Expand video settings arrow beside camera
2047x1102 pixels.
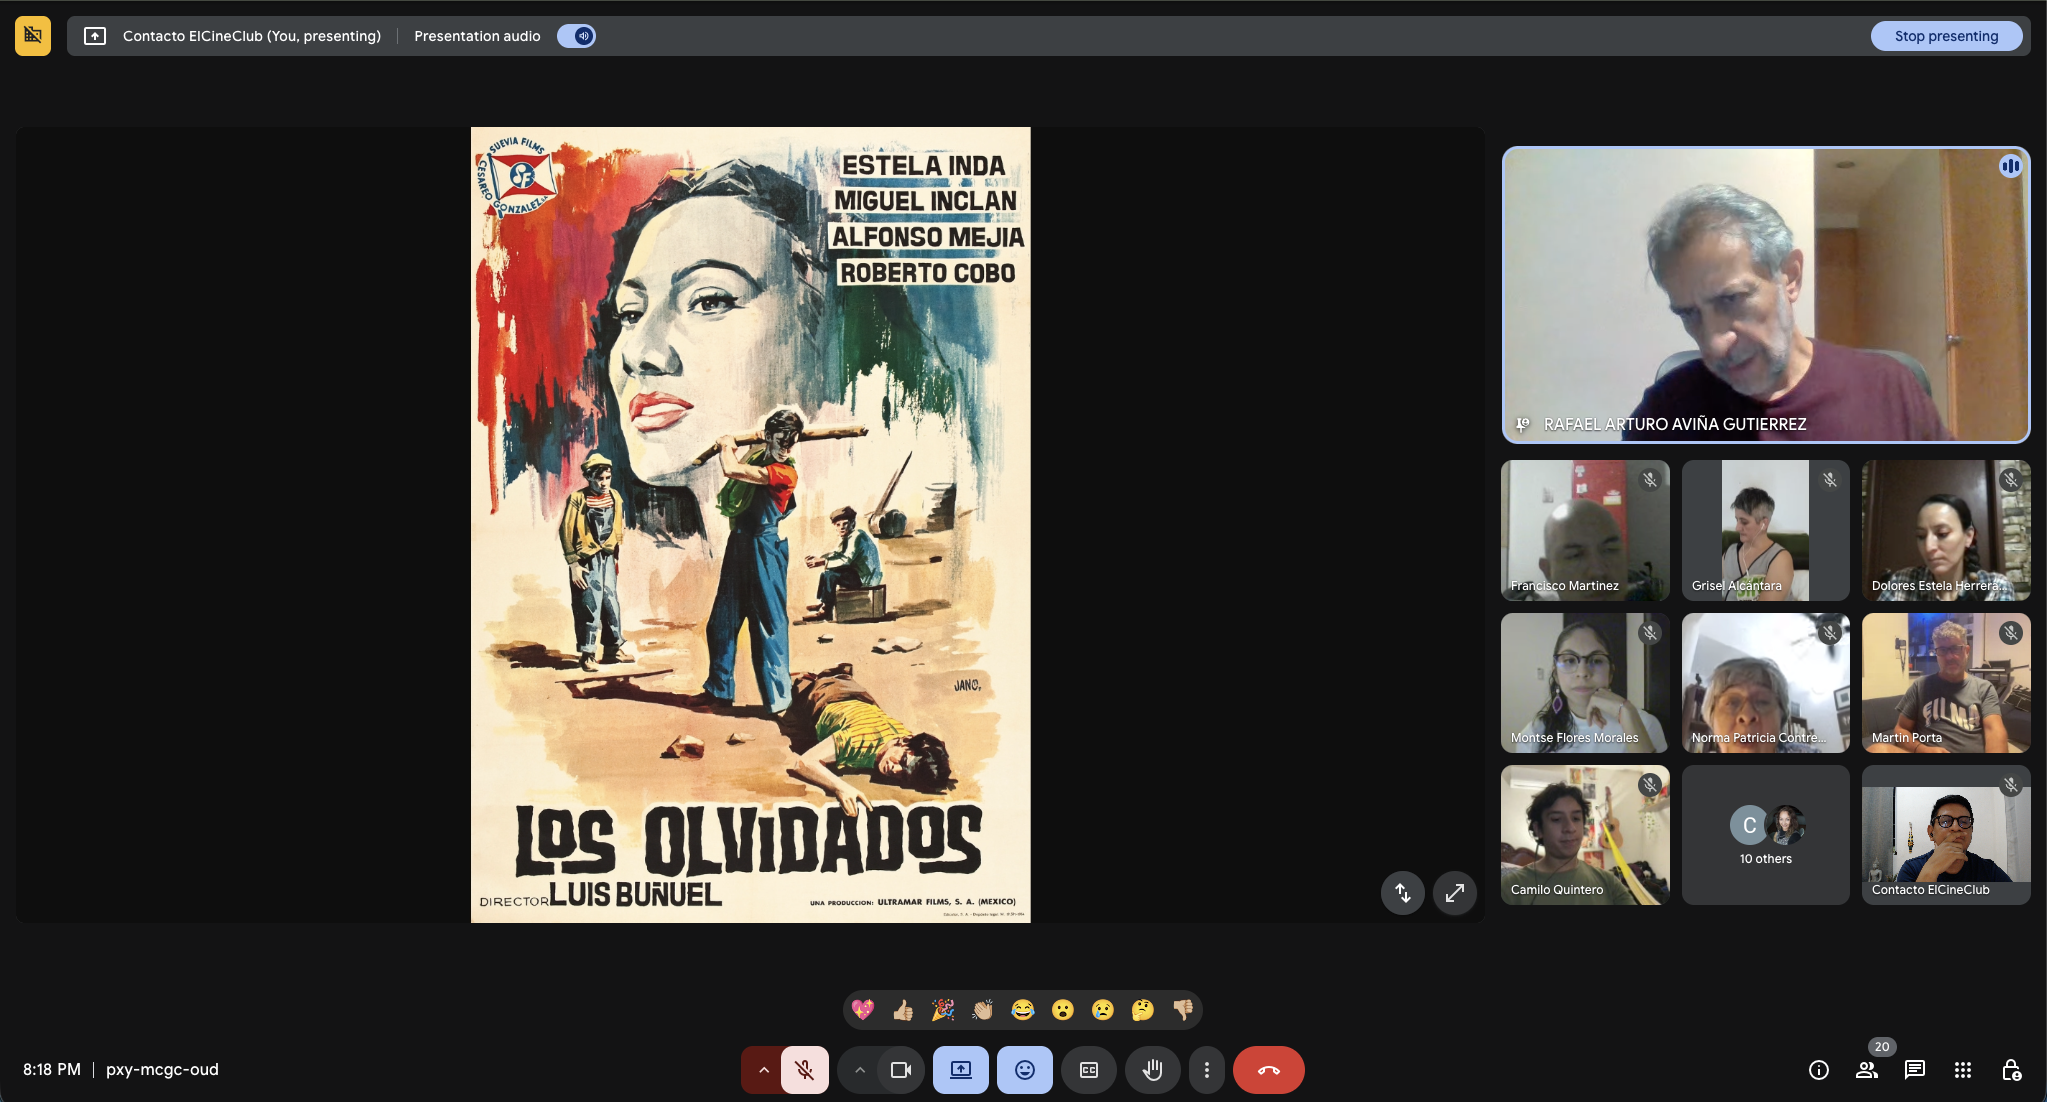pos(859,1070)
